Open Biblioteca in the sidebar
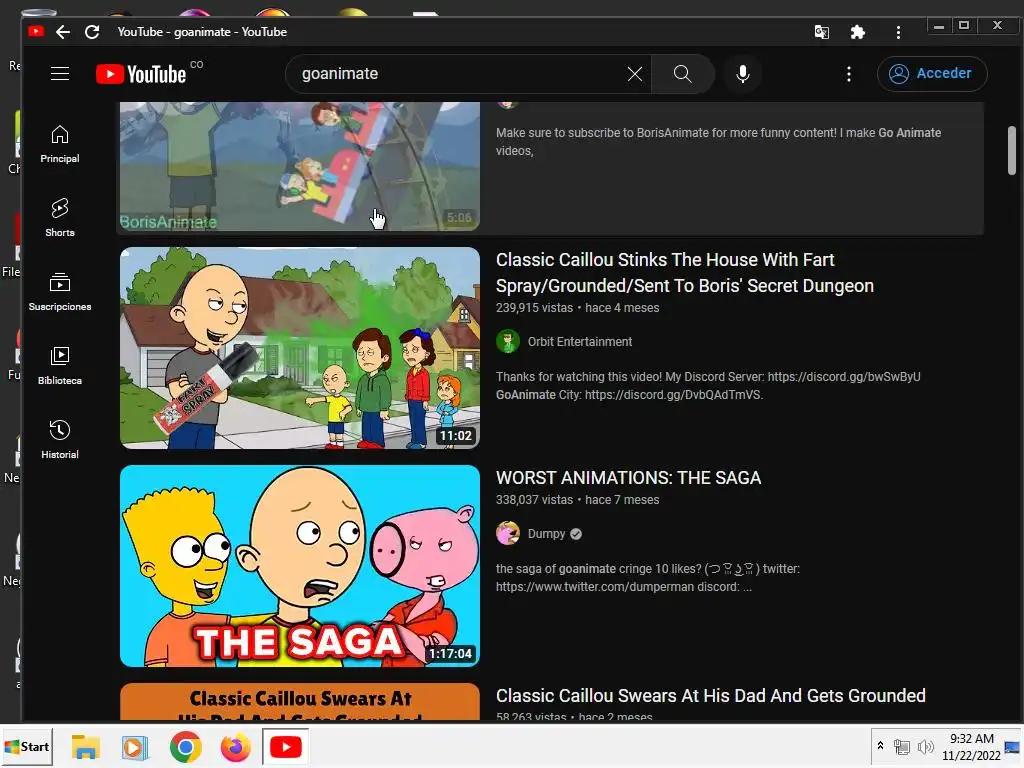The image size is (1024, 768). (x=60, y=366)
